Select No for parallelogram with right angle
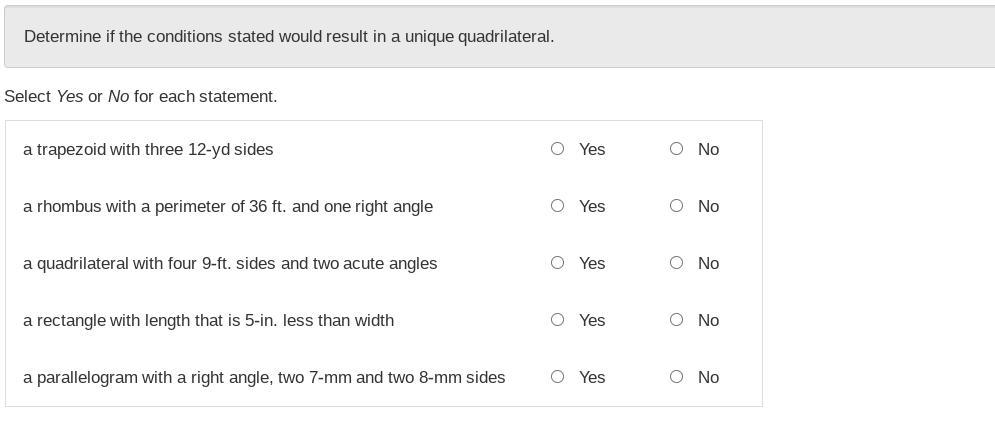 pos(676,377)
